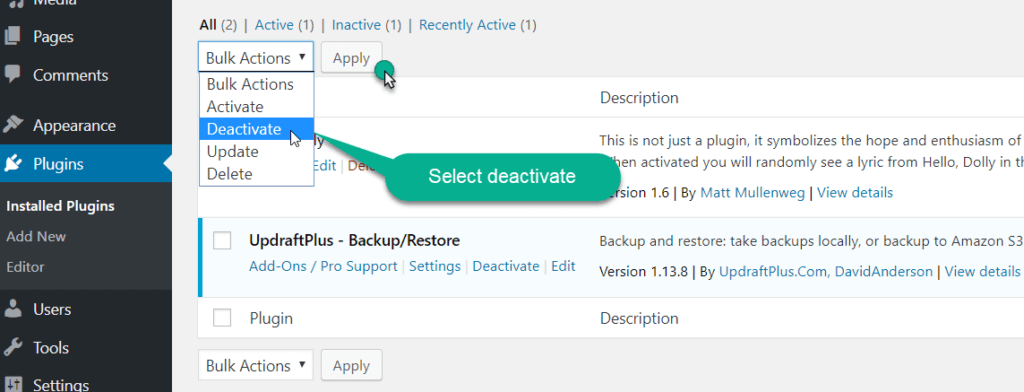Image resolution: width=1024 pixels, height=392 pixels.
Task: Click the Appearance paintbrush icon
Action: (x=12, y=125)
